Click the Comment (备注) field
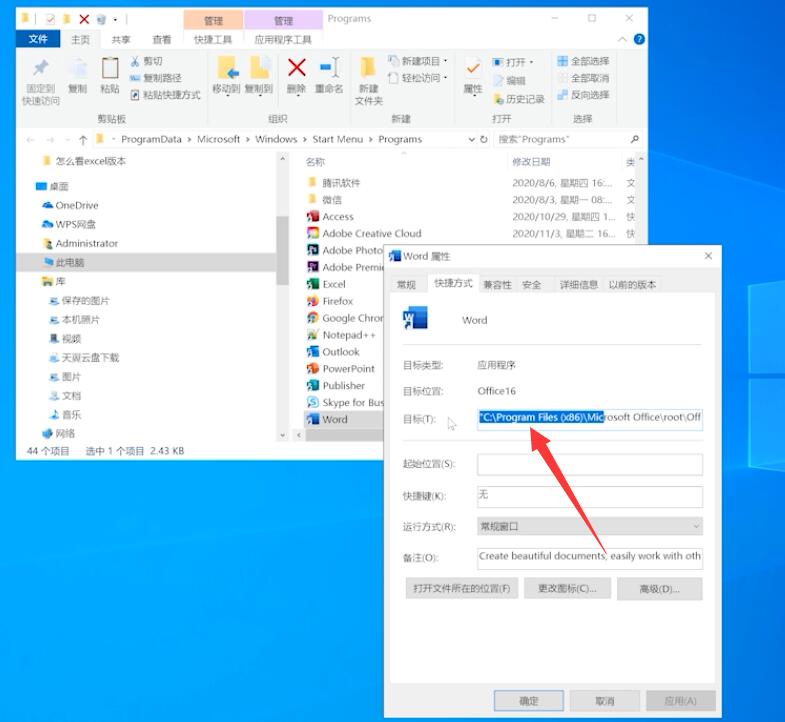Image resolution: width=785 pixels, height=722 pixels. pos(590,557)
